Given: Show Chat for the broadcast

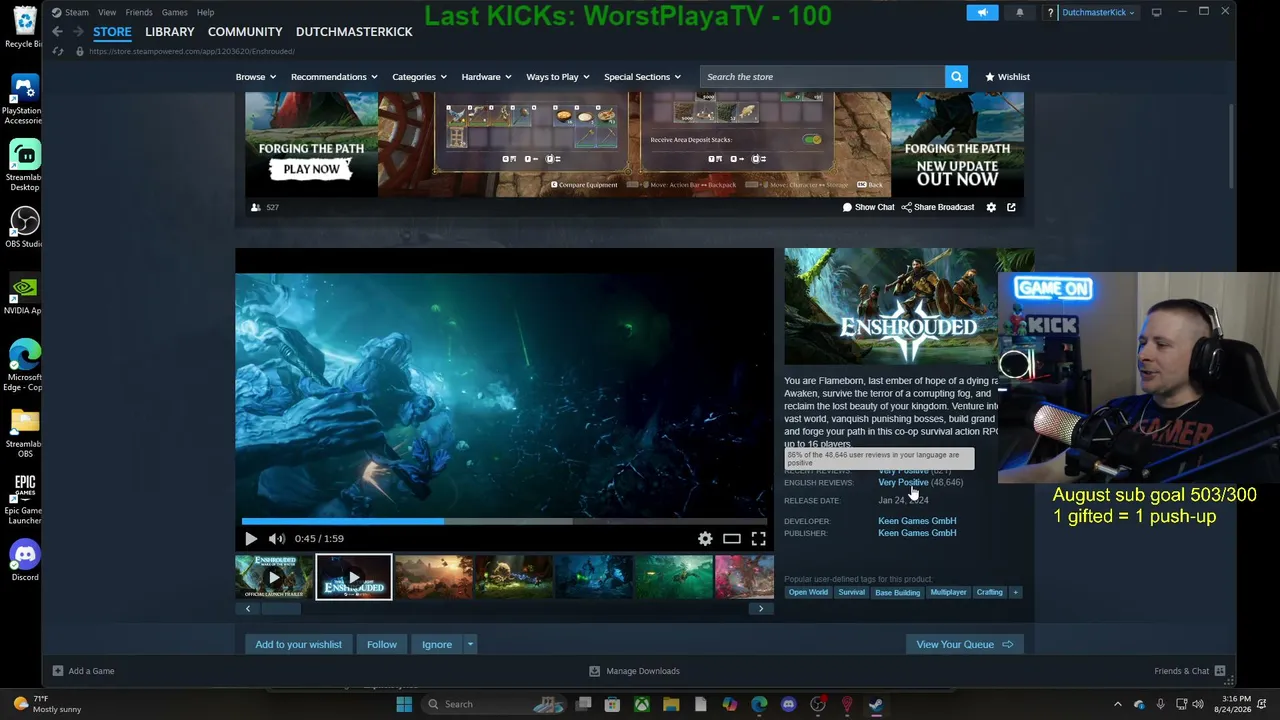Looking at the screenshot, I should pos(868,207).
